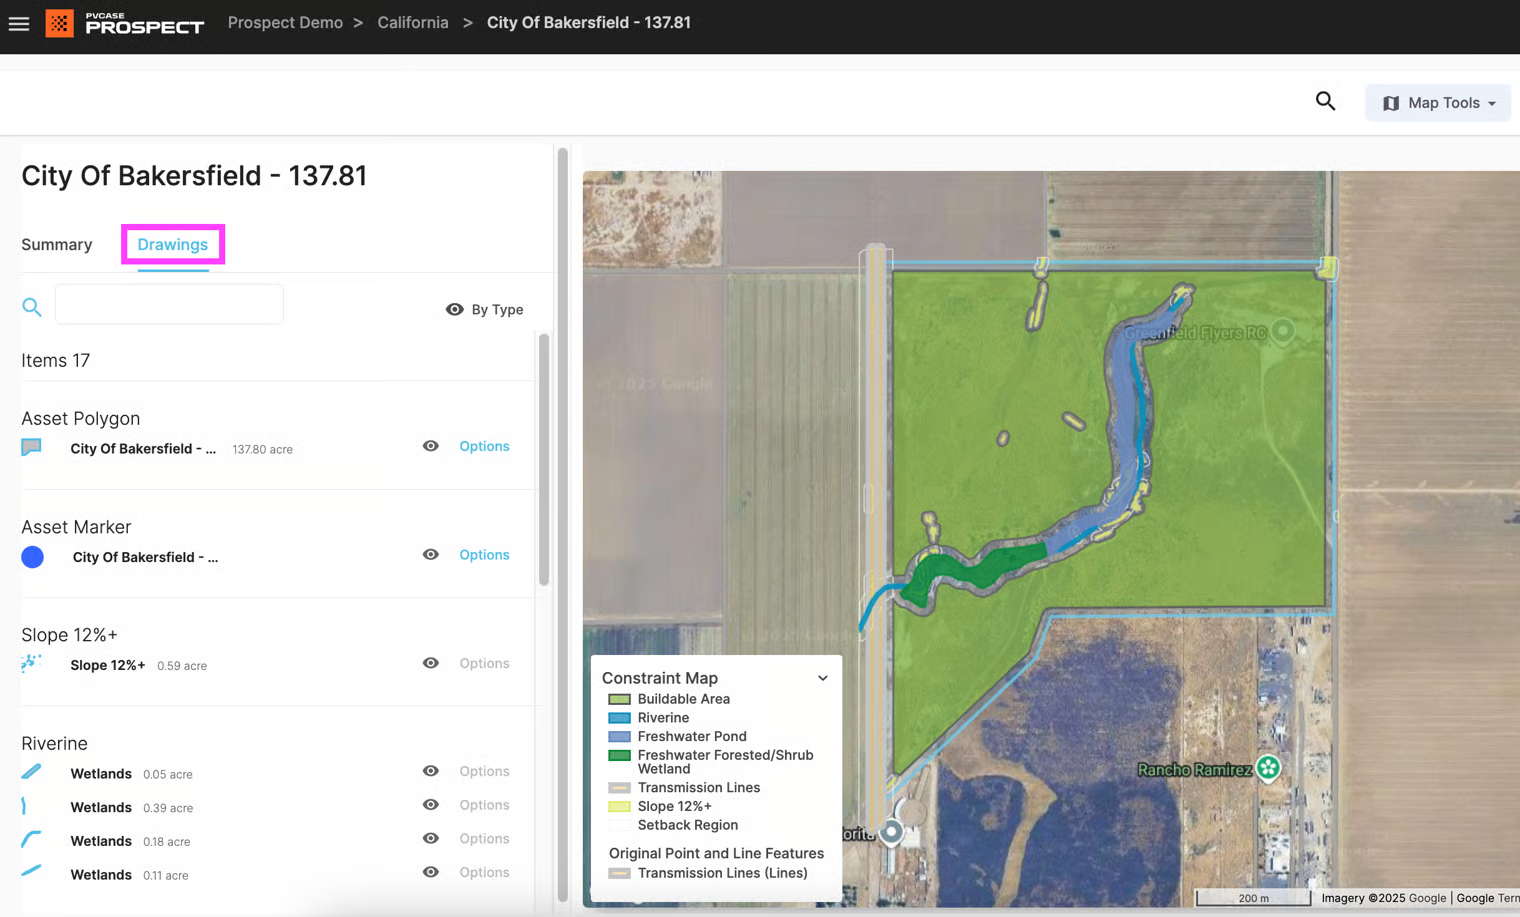Switch to the Summary tab

coord(57,244)
